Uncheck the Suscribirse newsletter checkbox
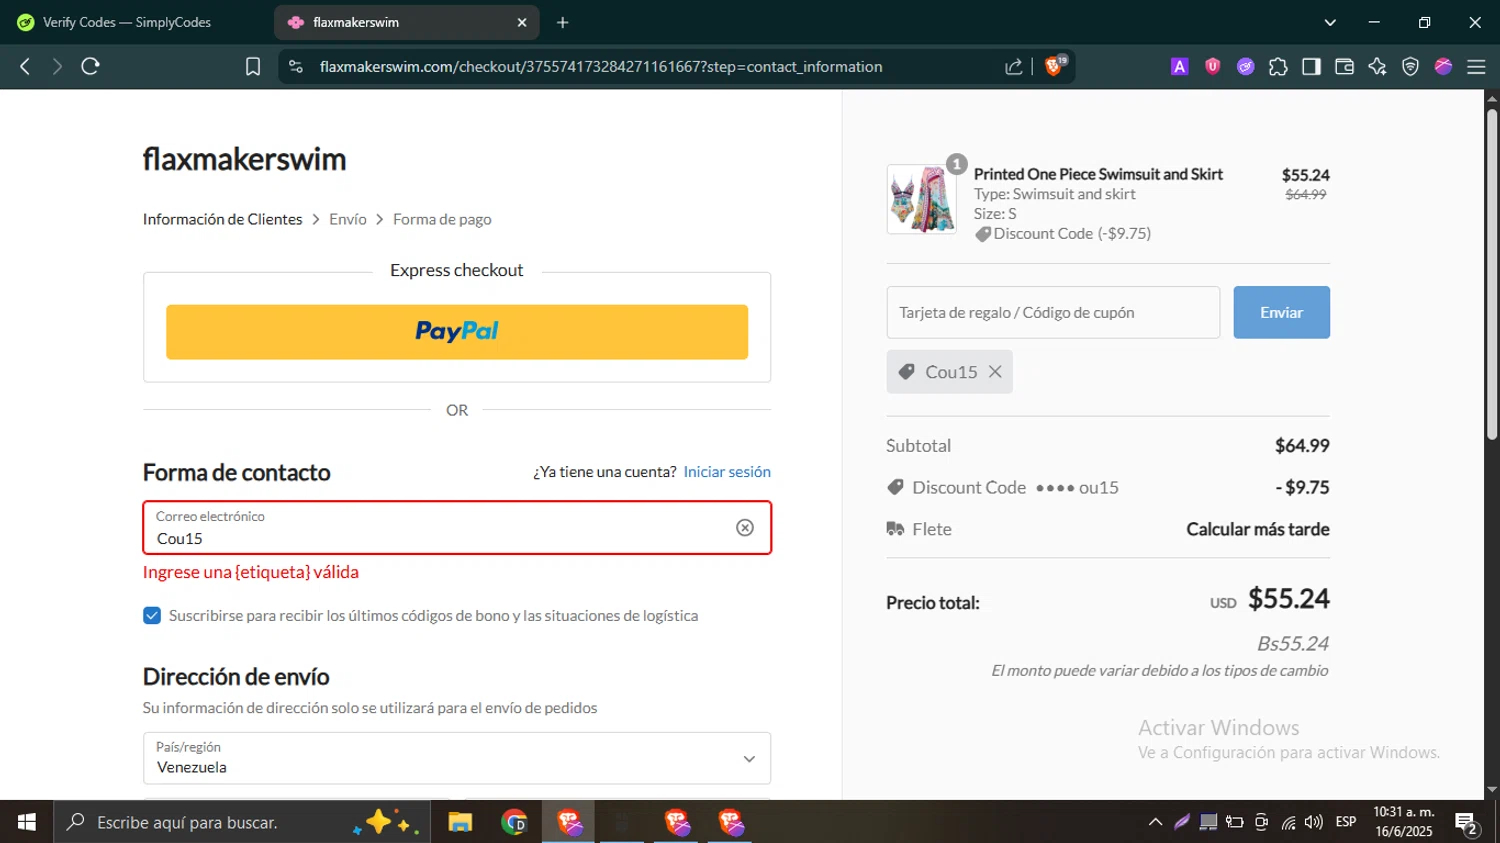The width and height of the screenshot is (1500, 843). (x=152, y=616)
